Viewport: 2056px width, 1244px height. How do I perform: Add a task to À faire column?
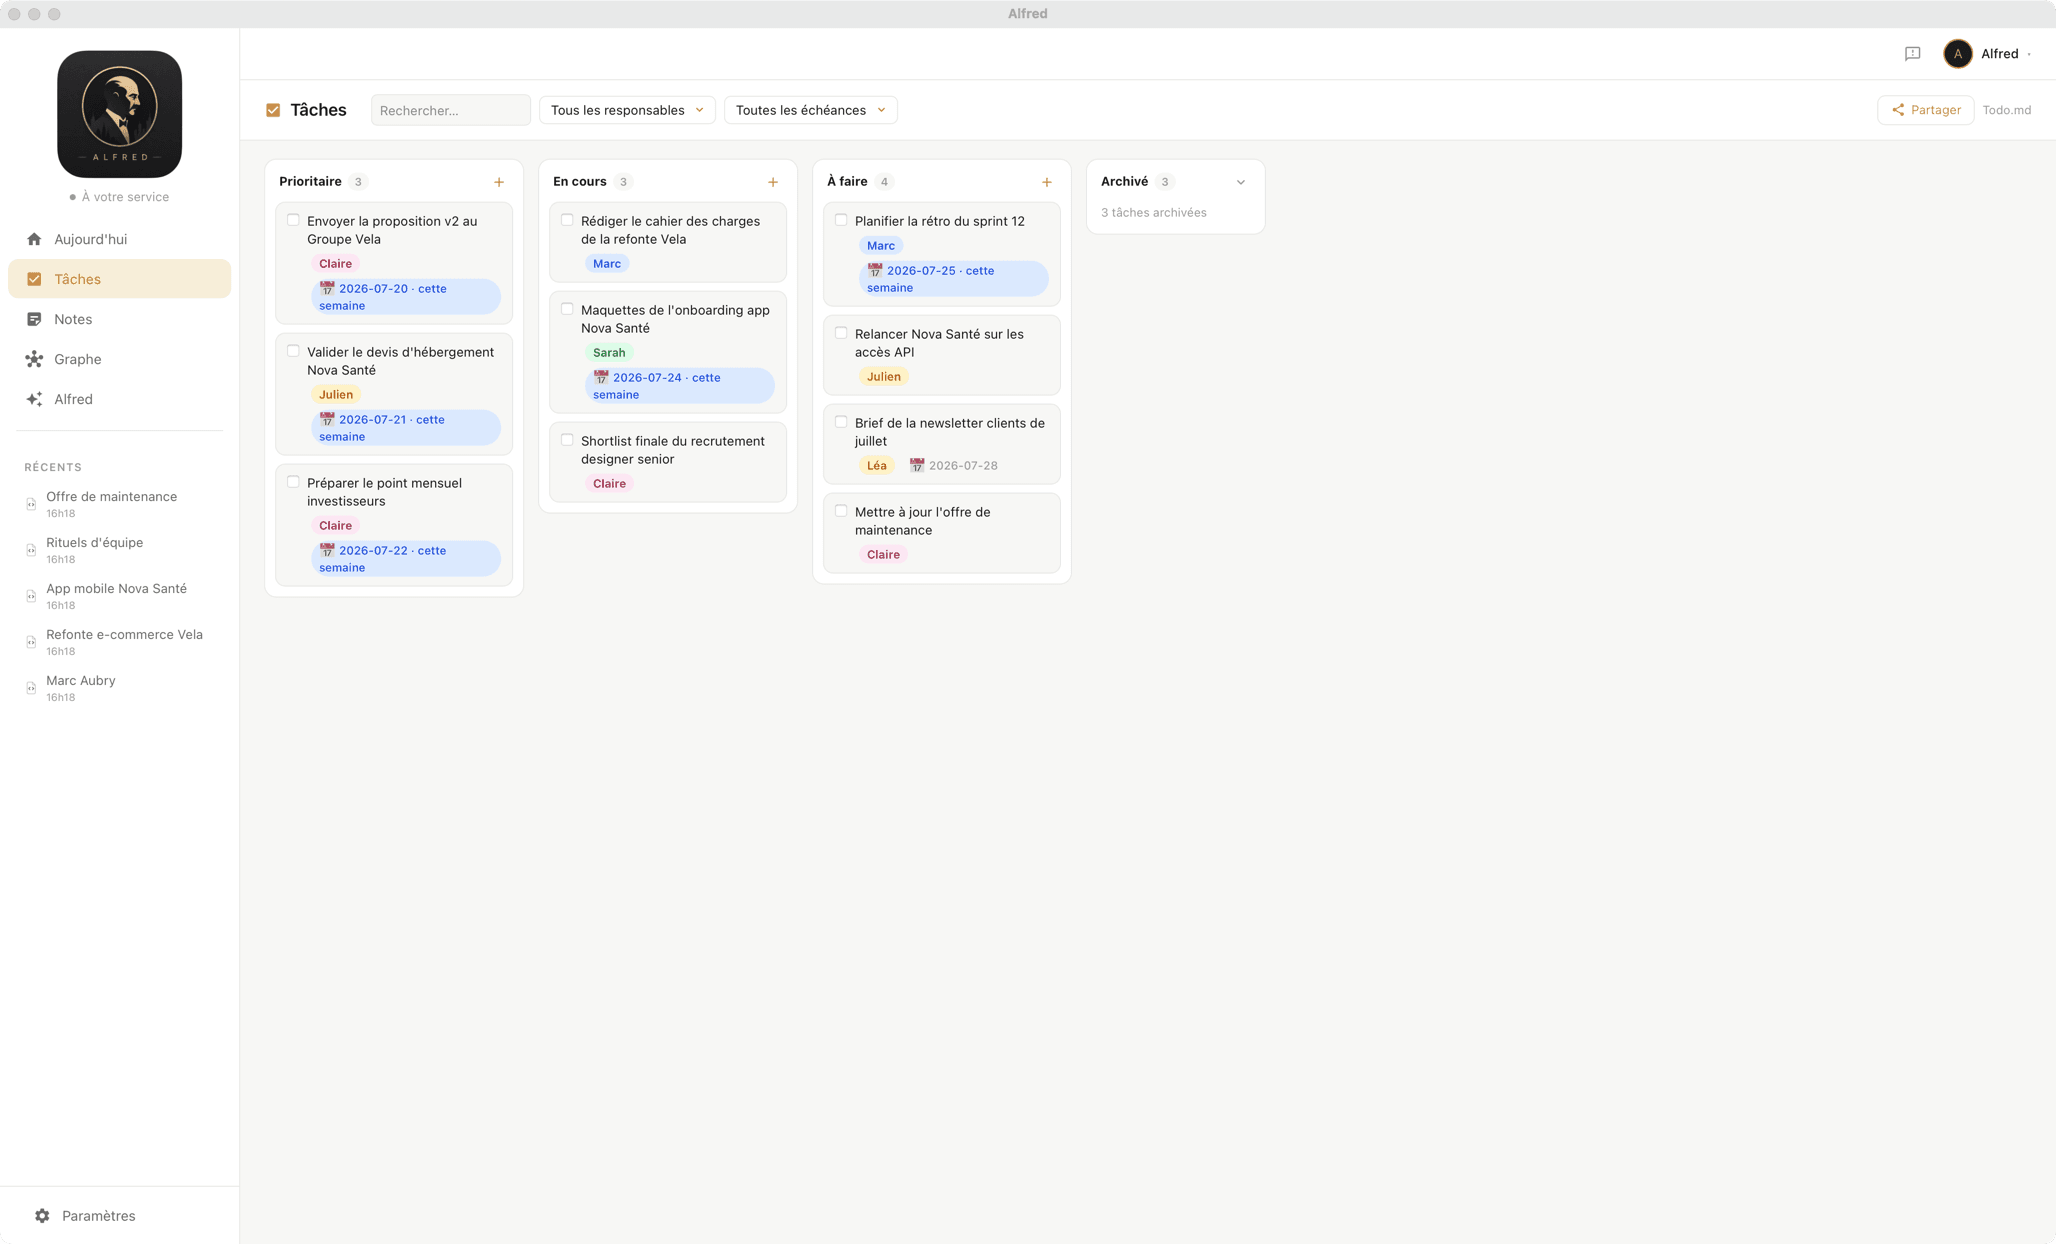(x=1047, y=182)
